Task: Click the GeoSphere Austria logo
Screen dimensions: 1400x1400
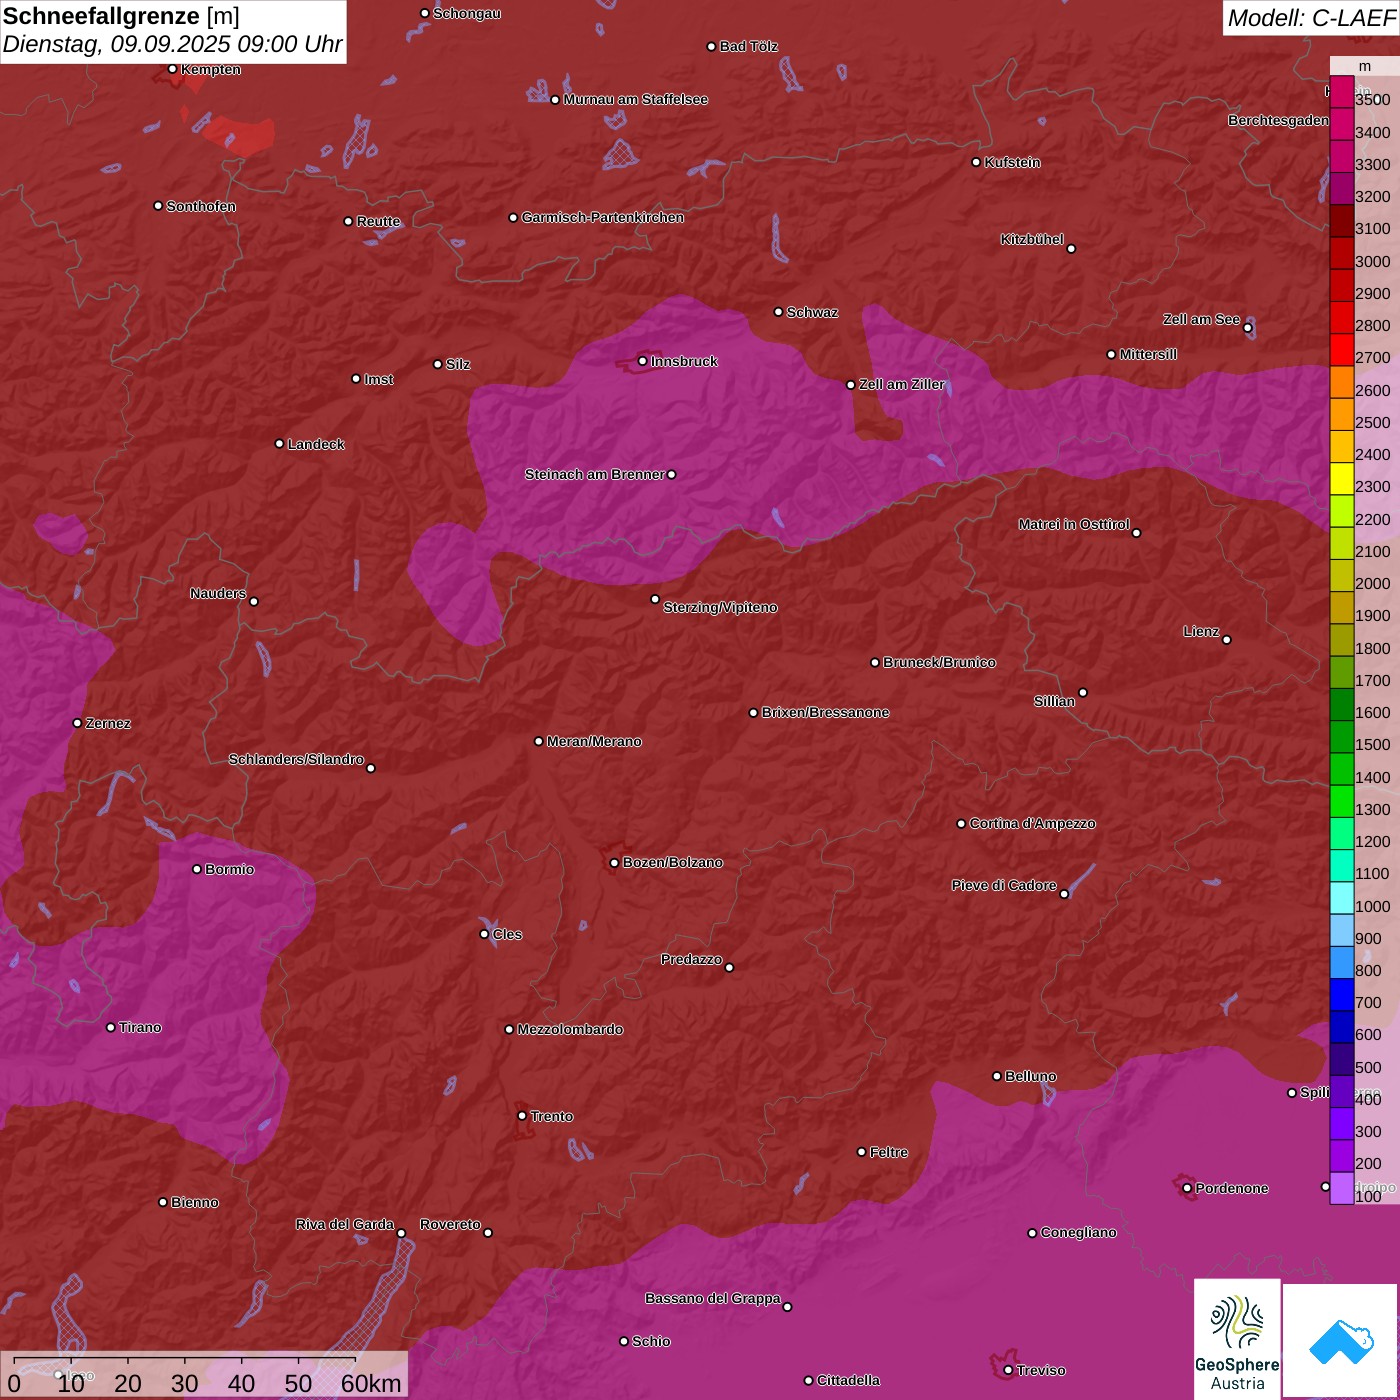Action: click(1237, 1337)
